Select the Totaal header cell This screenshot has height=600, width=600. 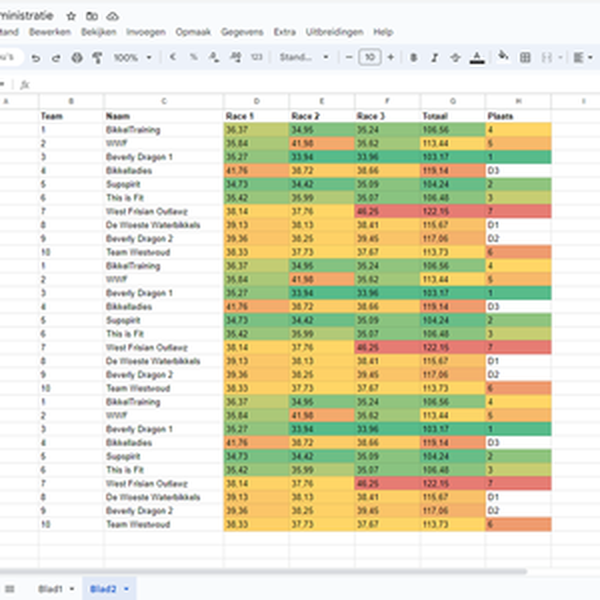pyautogui.click(x=453, y=116)
